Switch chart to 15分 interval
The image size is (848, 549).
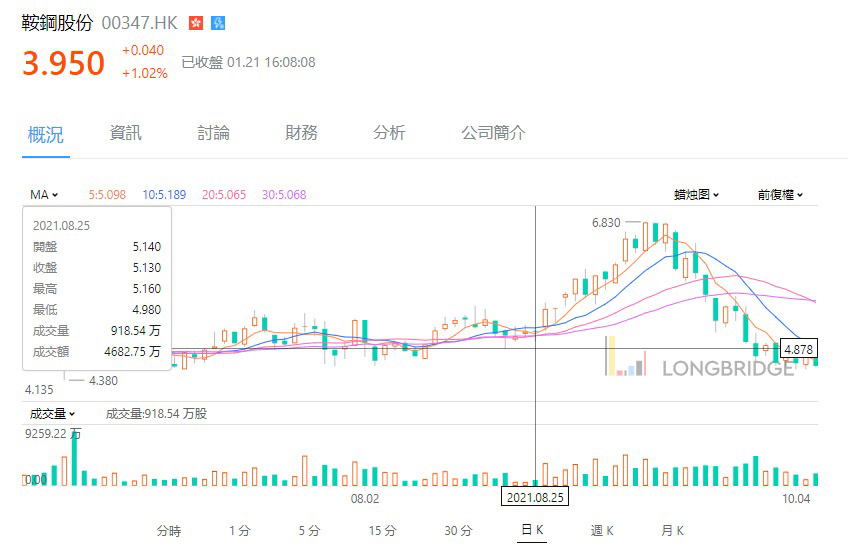(382, 530)
